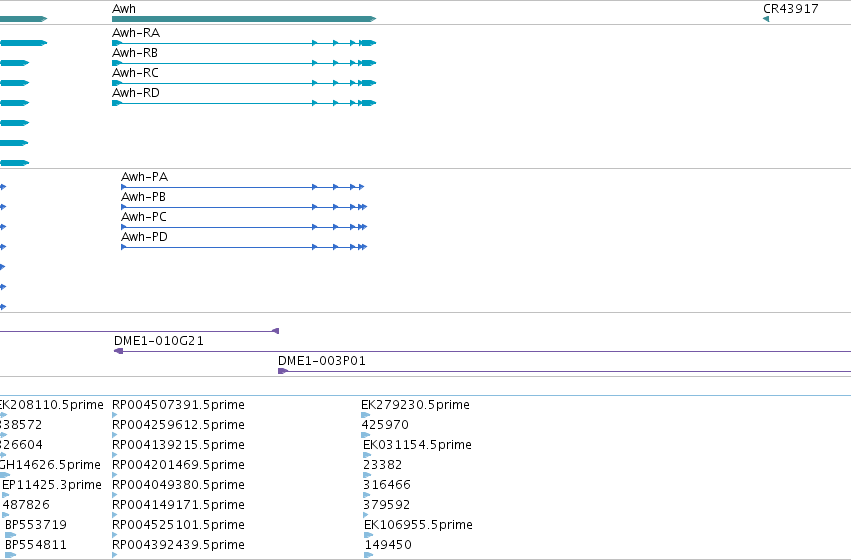Select the DME1-003P01 BAC label
Viewport: 851px width, 560px height.
click(322, 361)
